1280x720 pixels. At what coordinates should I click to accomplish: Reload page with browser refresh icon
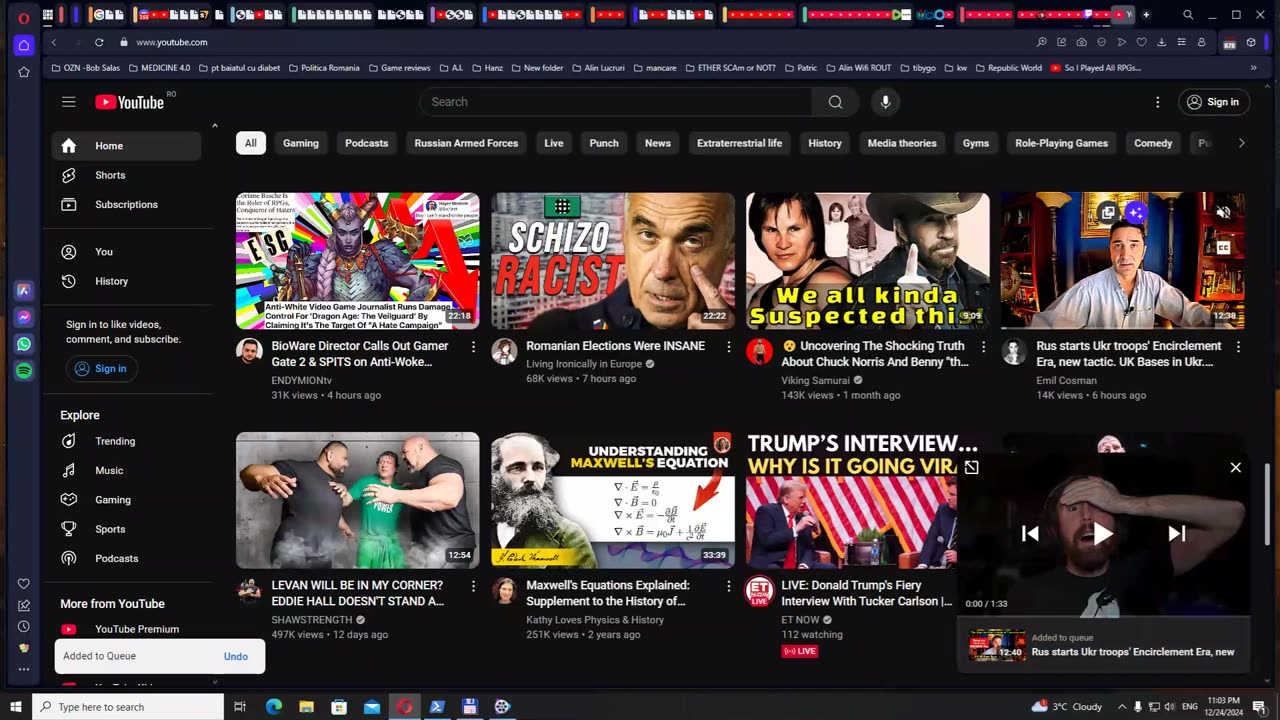99,42
